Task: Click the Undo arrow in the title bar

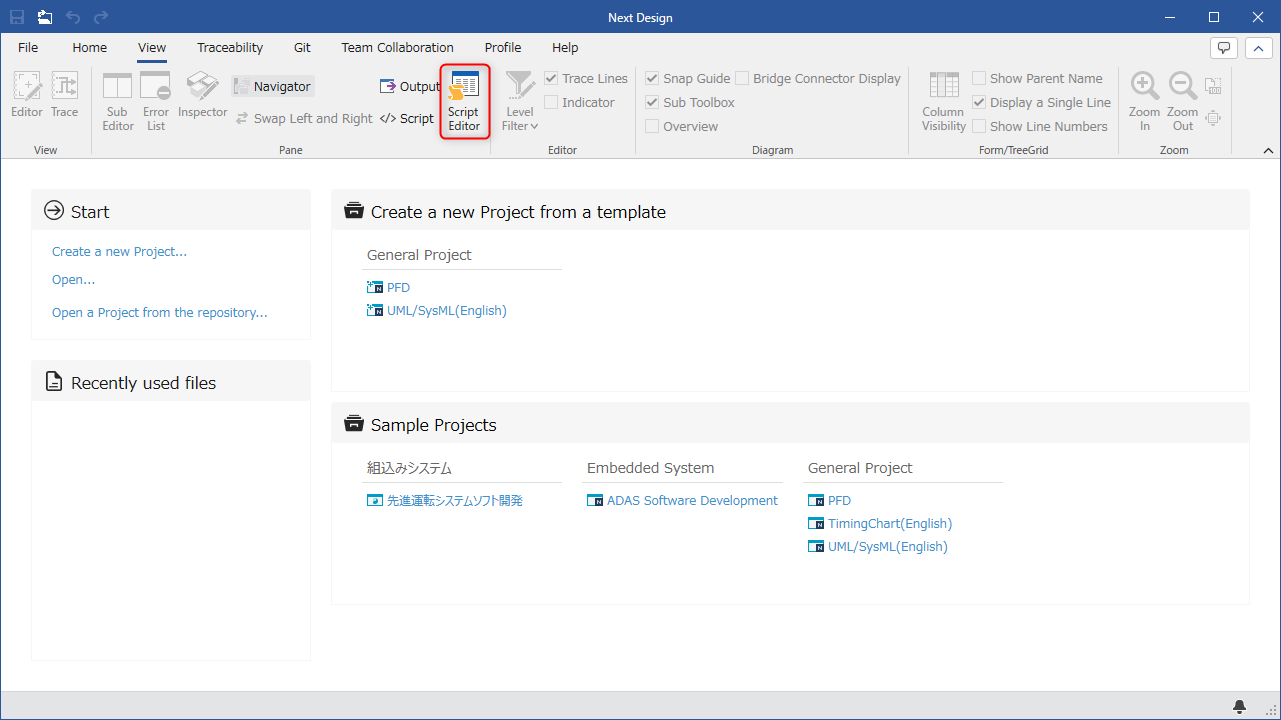Action: 73,17
